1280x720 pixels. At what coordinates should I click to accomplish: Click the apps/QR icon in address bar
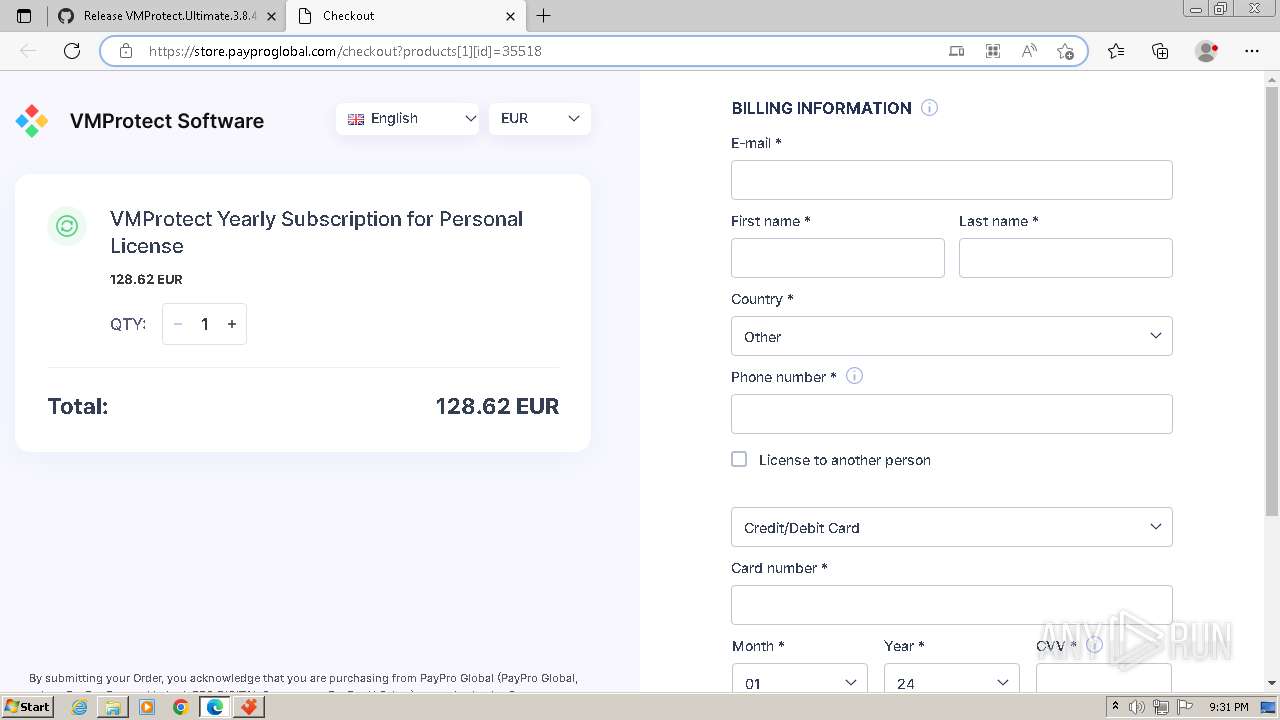(x=993, y=51)
